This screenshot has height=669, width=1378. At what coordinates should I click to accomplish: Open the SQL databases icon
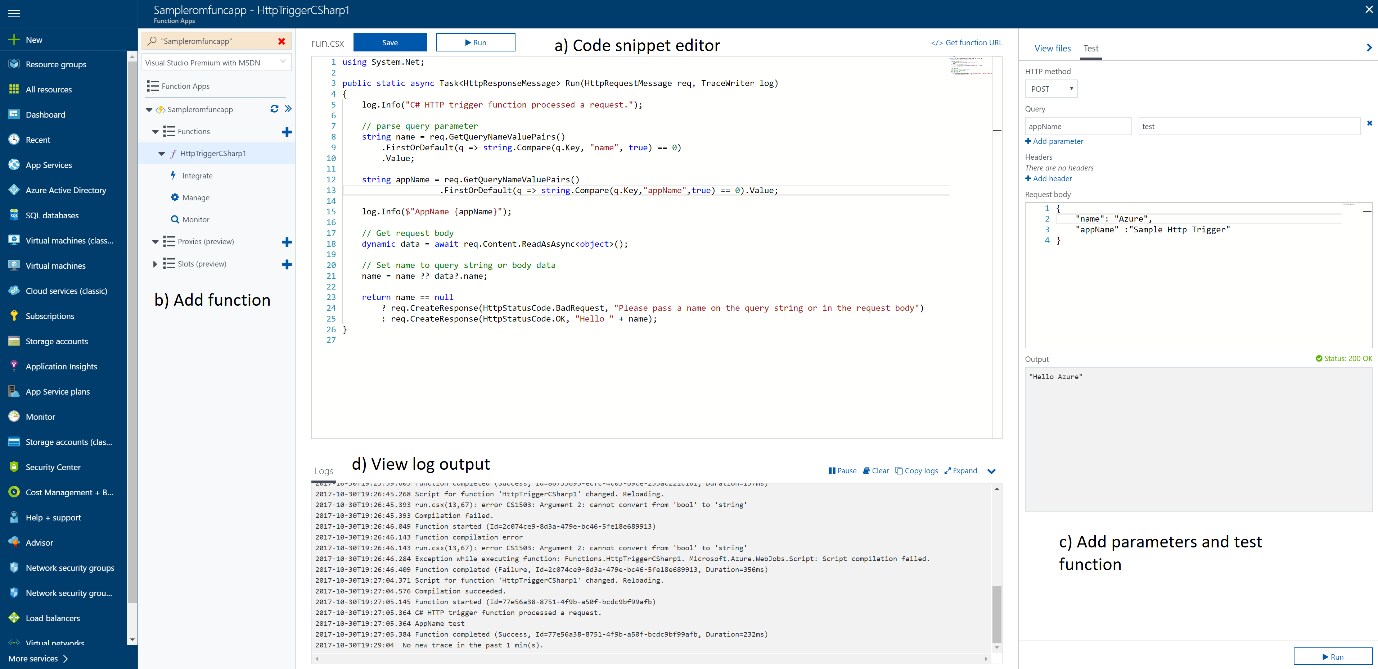[14, 215]
